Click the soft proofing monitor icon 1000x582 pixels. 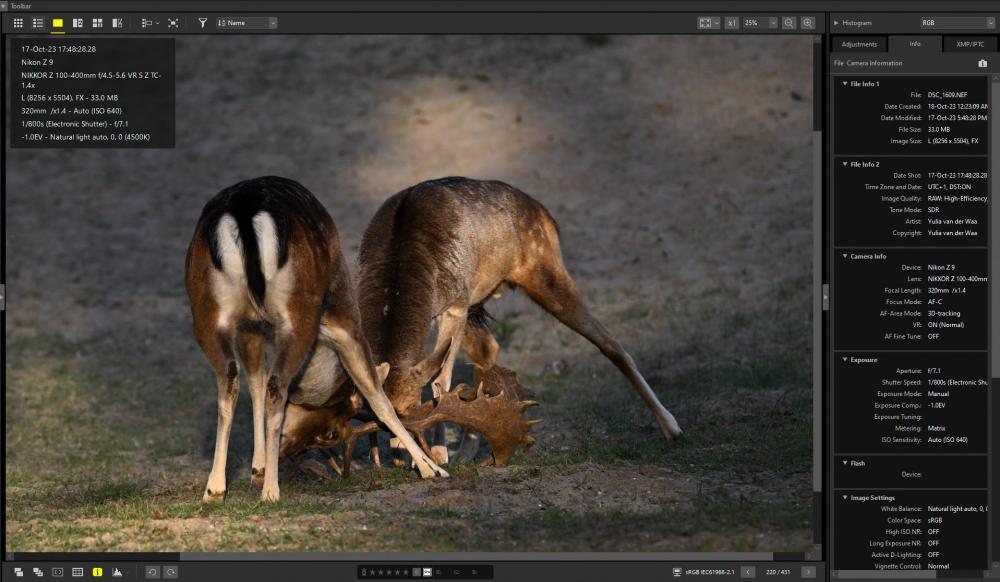pos(677,572)
